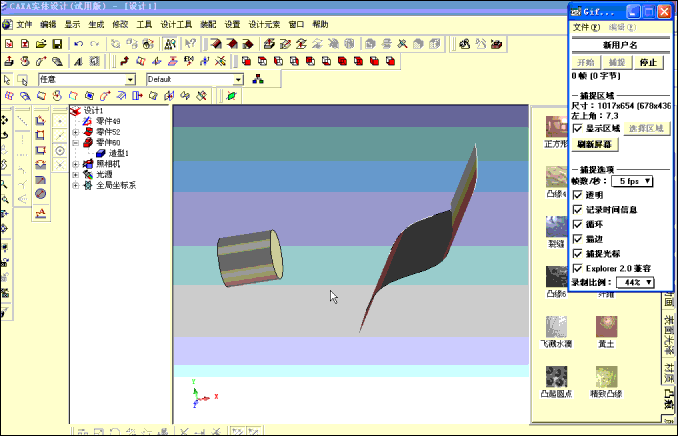Expand the 光源 tree node
The width and height of the screenshot is (678, 436).
(x=76, y=175)
